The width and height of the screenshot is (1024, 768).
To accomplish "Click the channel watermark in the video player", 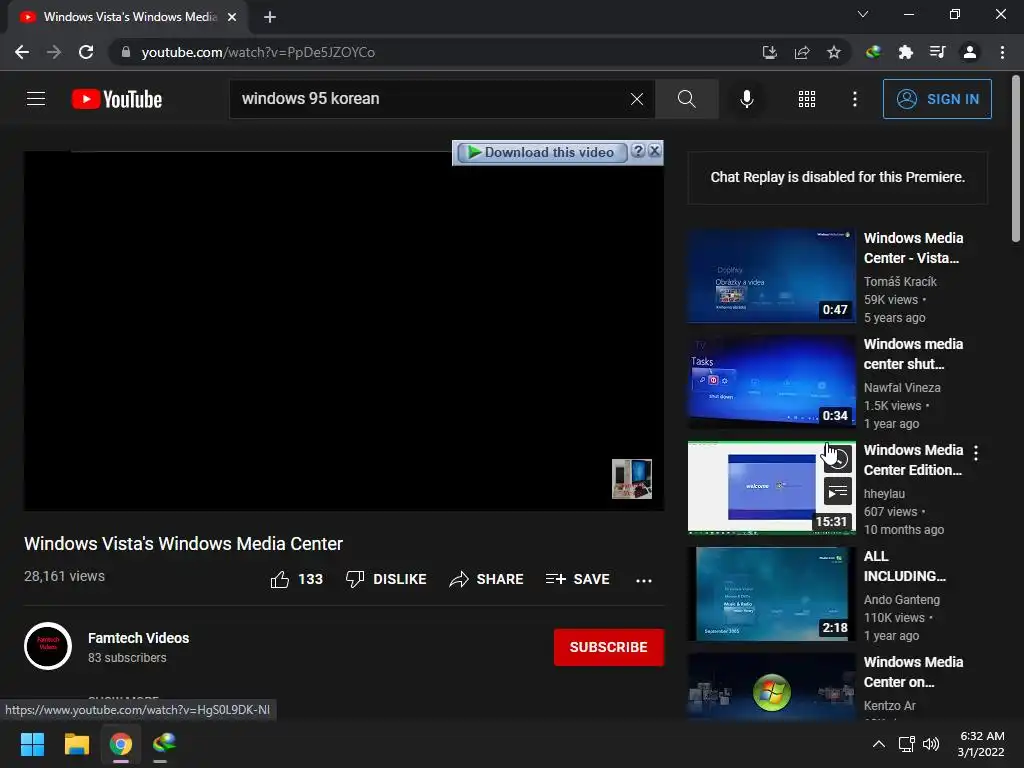I will [632, 479].
